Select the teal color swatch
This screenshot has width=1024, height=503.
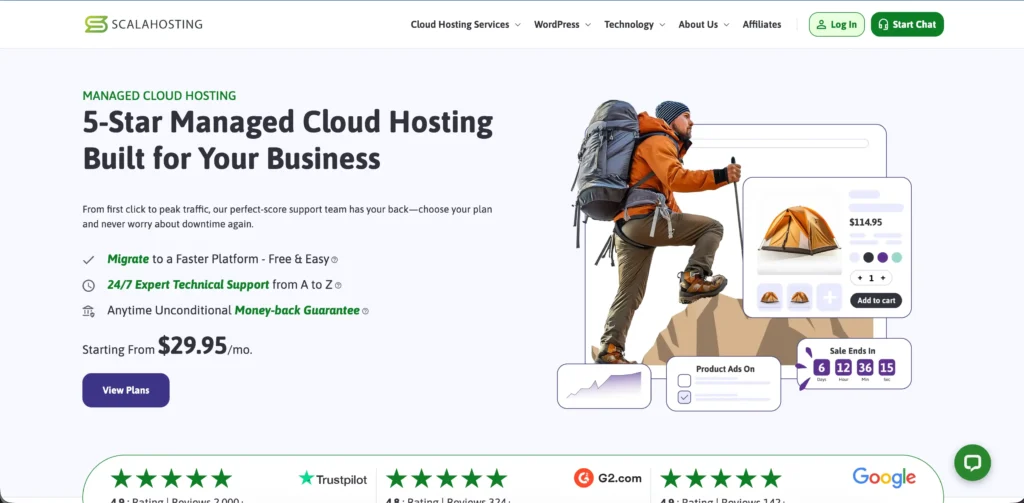point(897,257)
